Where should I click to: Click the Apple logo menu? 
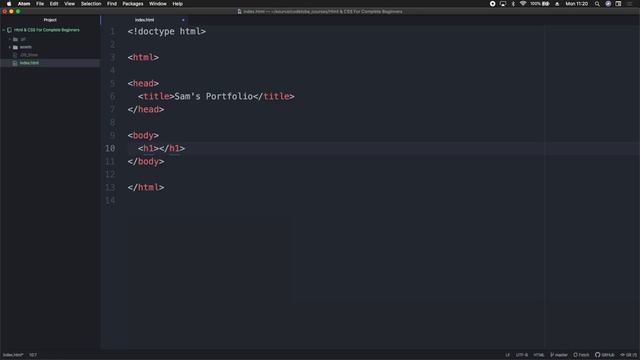9,4
